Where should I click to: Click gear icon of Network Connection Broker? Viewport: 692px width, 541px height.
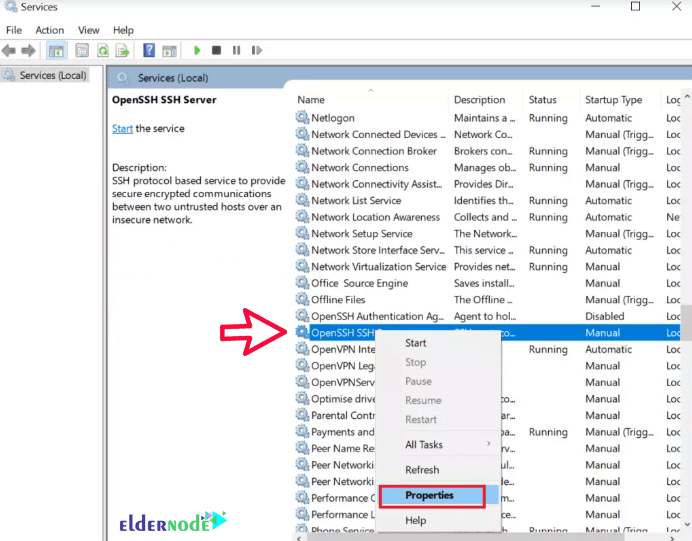(302, 150)
